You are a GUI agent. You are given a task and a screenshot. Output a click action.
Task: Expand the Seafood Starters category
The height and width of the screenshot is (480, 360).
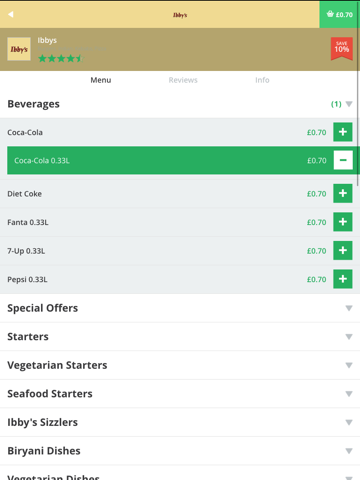[x=180, y=394]
